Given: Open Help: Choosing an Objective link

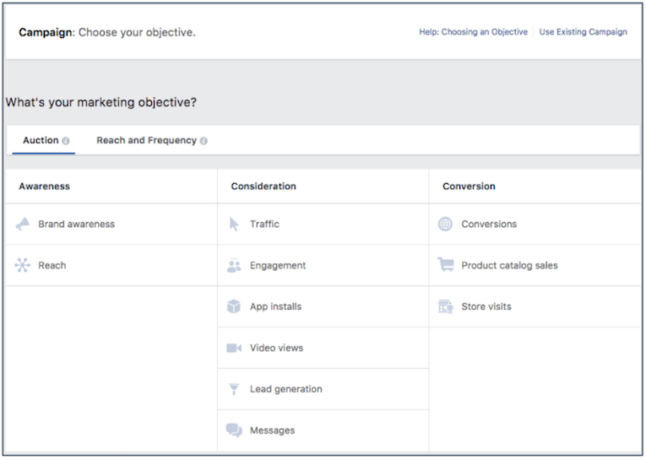Looking at the screenshot, I should click(474, 32).
